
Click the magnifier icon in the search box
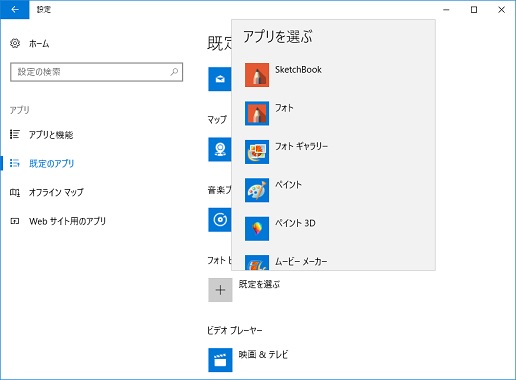[x=174, y=72]
